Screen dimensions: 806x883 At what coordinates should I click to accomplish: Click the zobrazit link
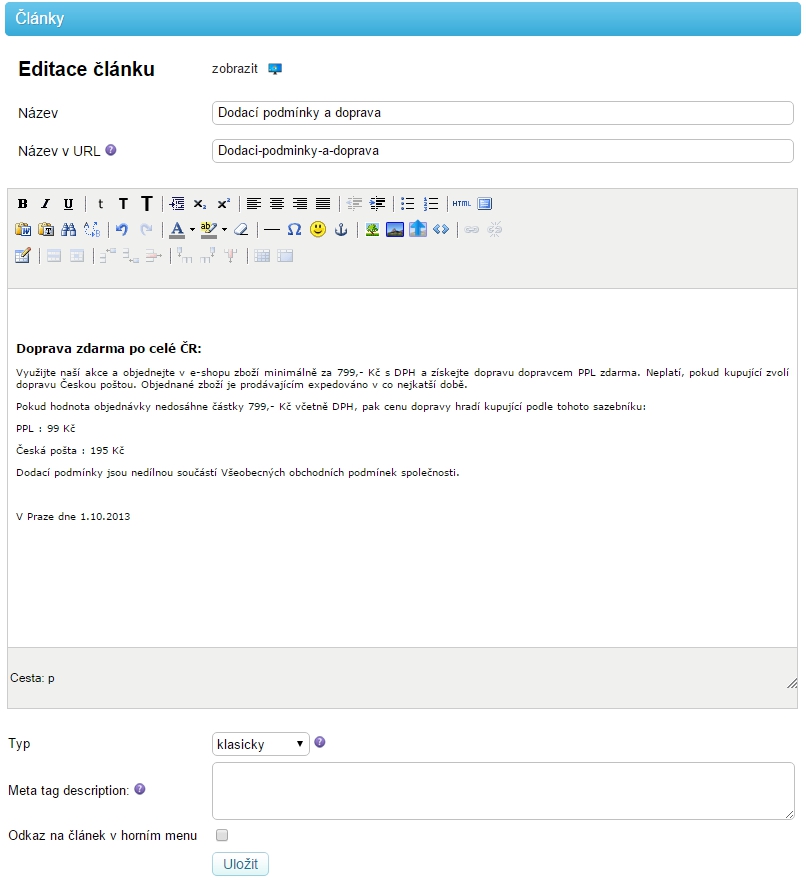tap(235, 69)
